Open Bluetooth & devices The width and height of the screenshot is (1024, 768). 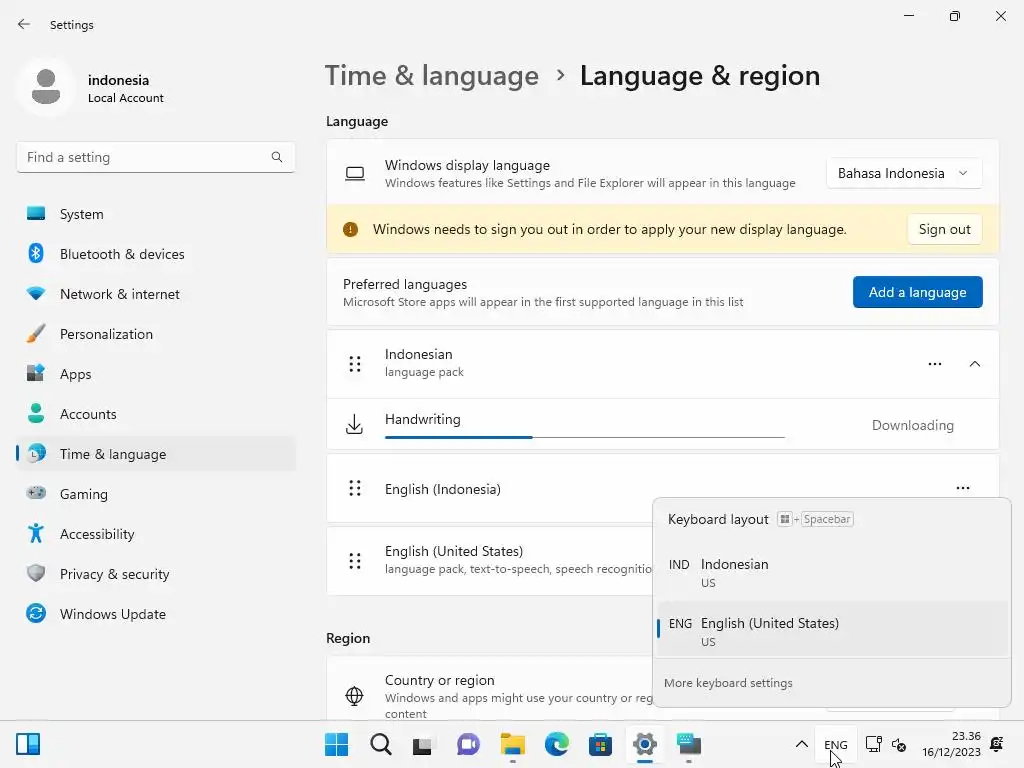(x=155, y=254)
